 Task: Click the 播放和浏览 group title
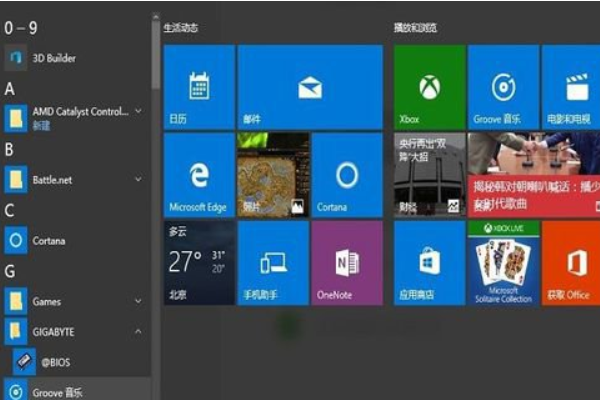pyautogui.click(x=416, y=28)
